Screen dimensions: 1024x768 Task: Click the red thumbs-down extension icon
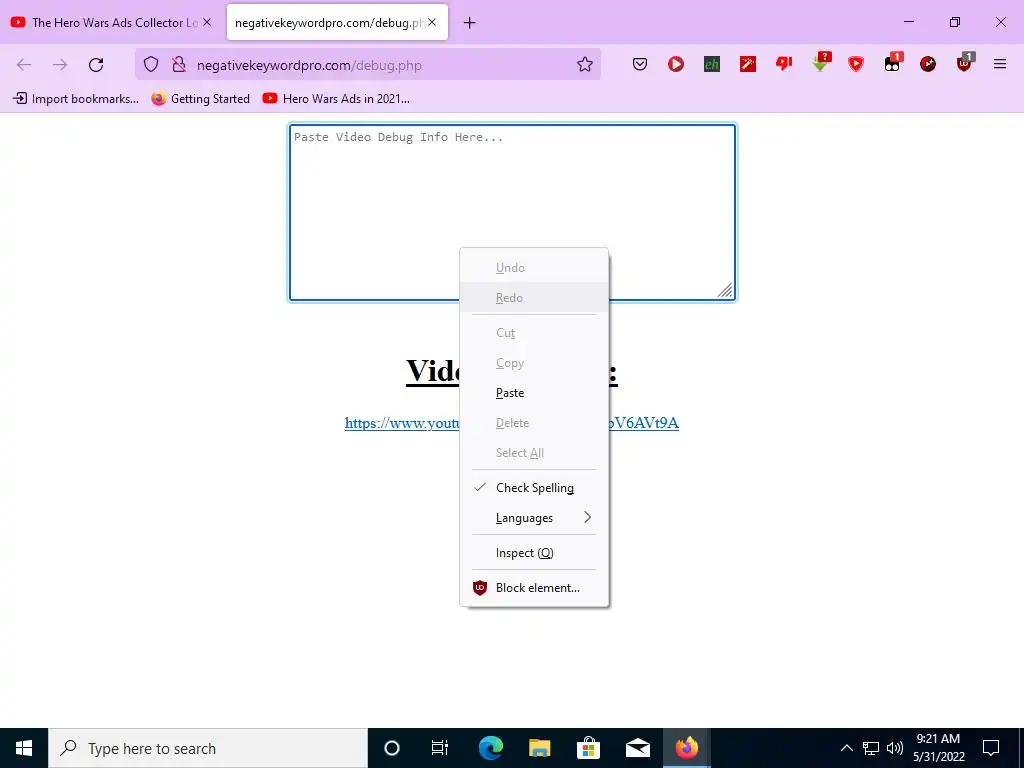click(x=784, y=63)
